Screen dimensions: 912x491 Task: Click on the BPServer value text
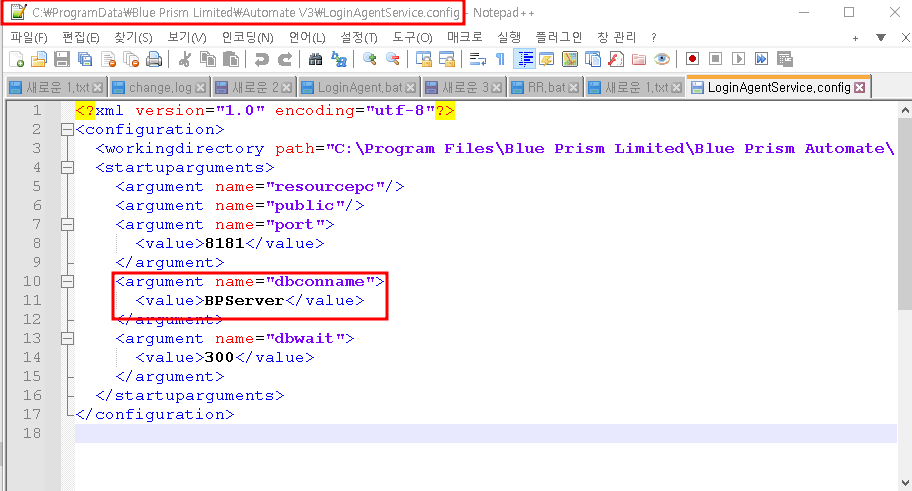pyautogui.click(x=244, y=301)
